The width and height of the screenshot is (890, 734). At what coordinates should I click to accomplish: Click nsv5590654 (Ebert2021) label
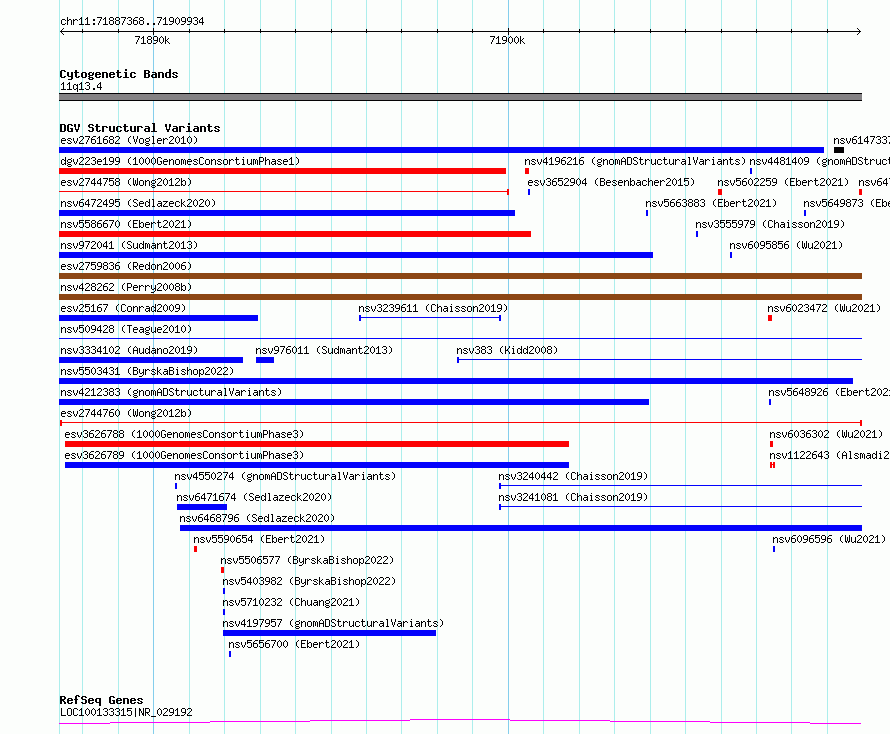click(259, 539)
